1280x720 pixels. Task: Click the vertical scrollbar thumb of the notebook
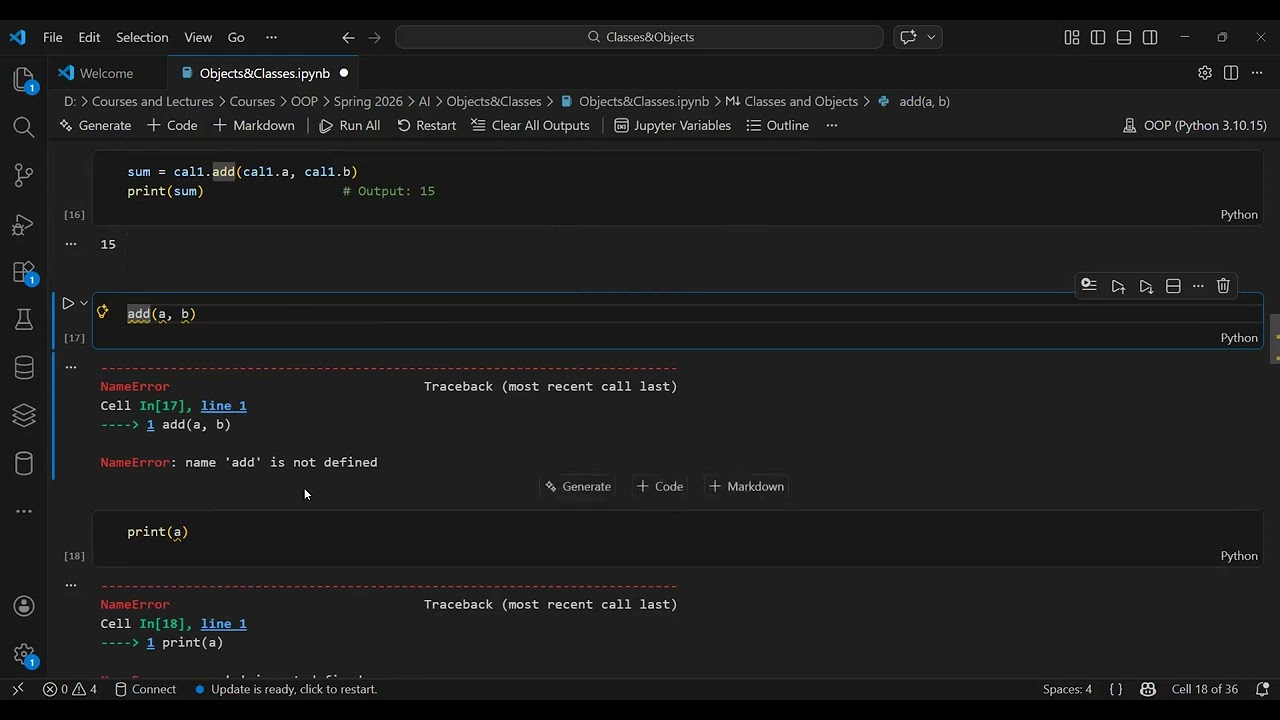click(x=1273, y=340)
